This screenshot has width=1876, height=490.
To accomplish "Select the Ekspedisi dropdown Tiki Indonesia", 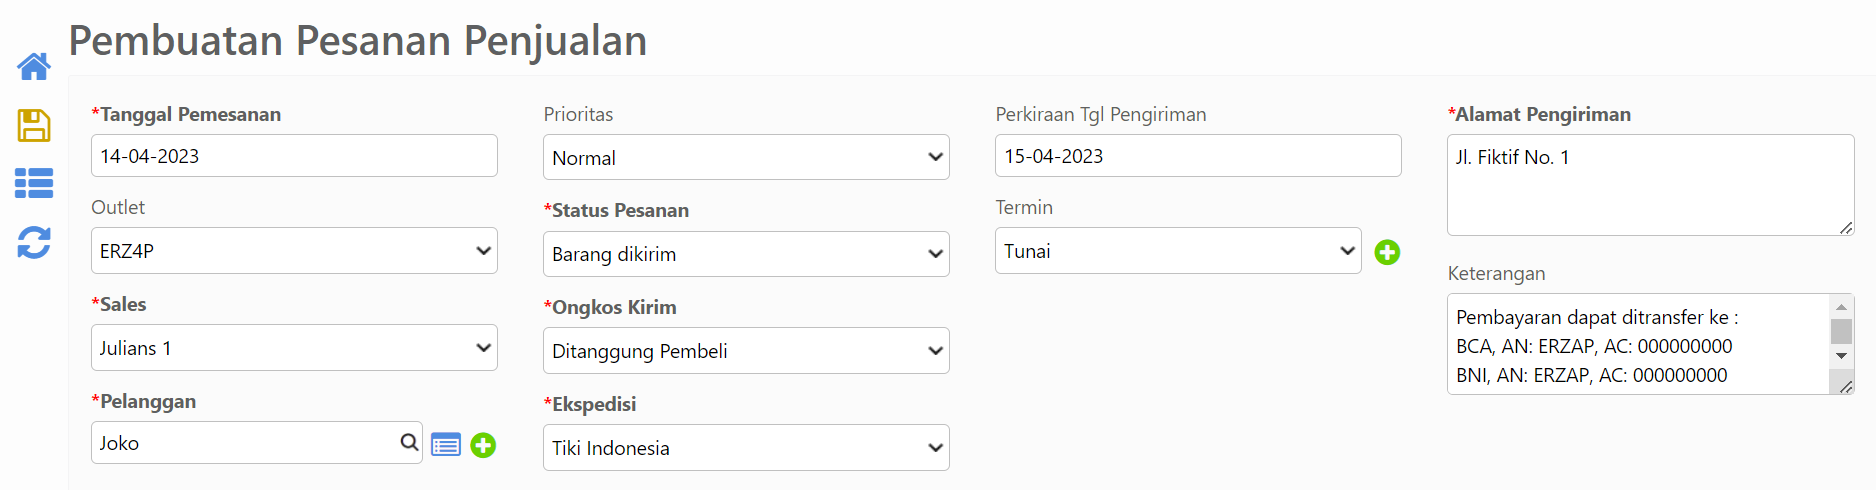I will pos(746,448).
